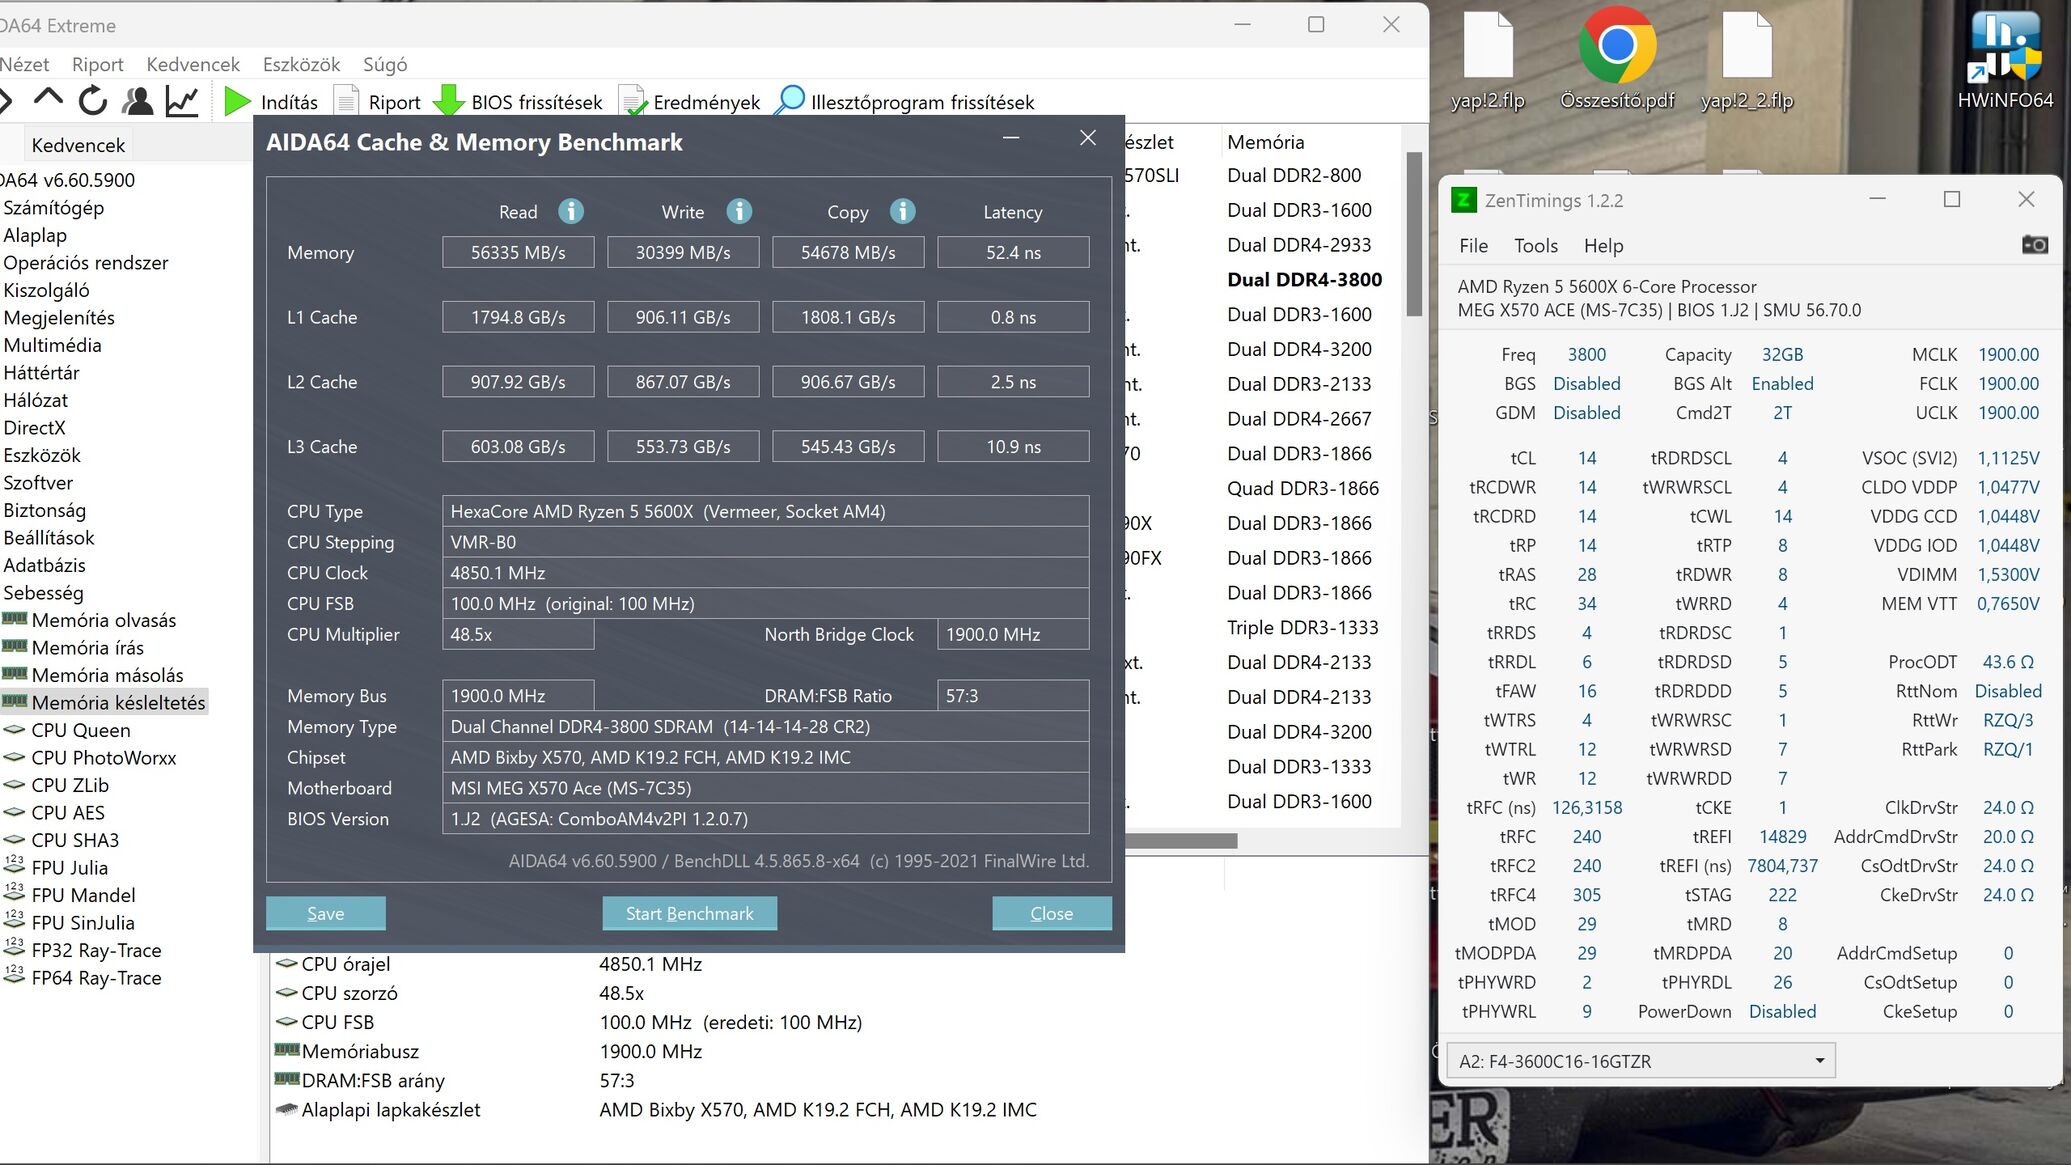
Task: Click the vertical scrollbar in results list
Action: point(1414,234)
